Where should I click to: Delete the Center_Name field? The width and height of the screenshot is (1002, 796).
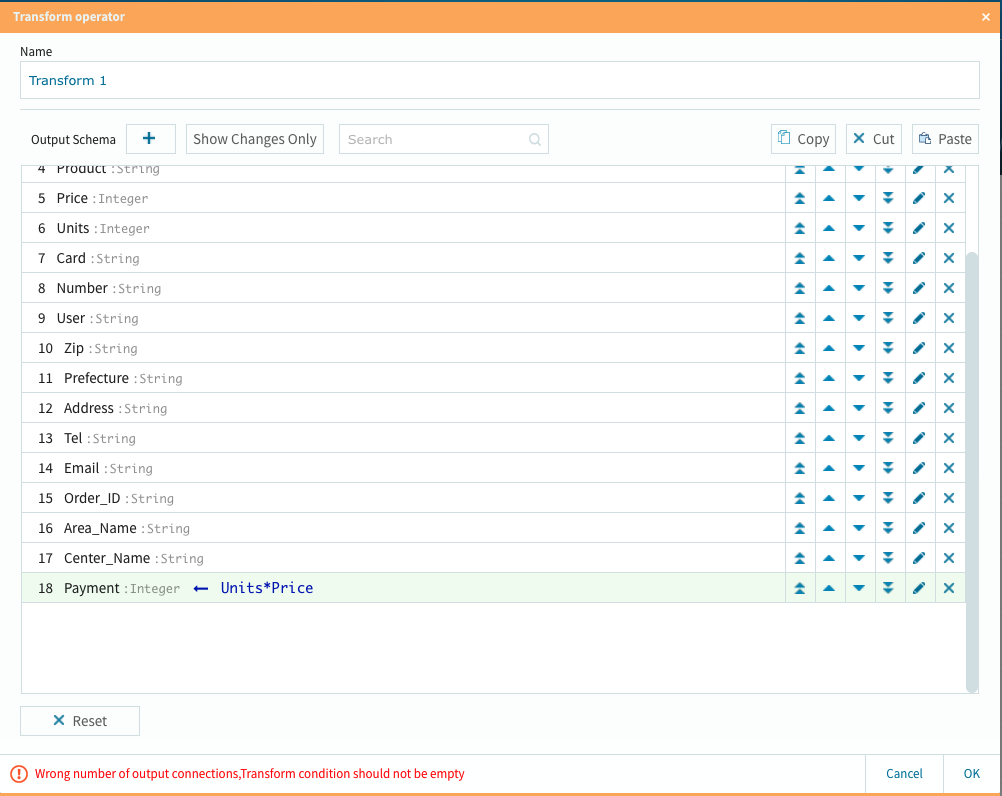[x=949, y=558]
